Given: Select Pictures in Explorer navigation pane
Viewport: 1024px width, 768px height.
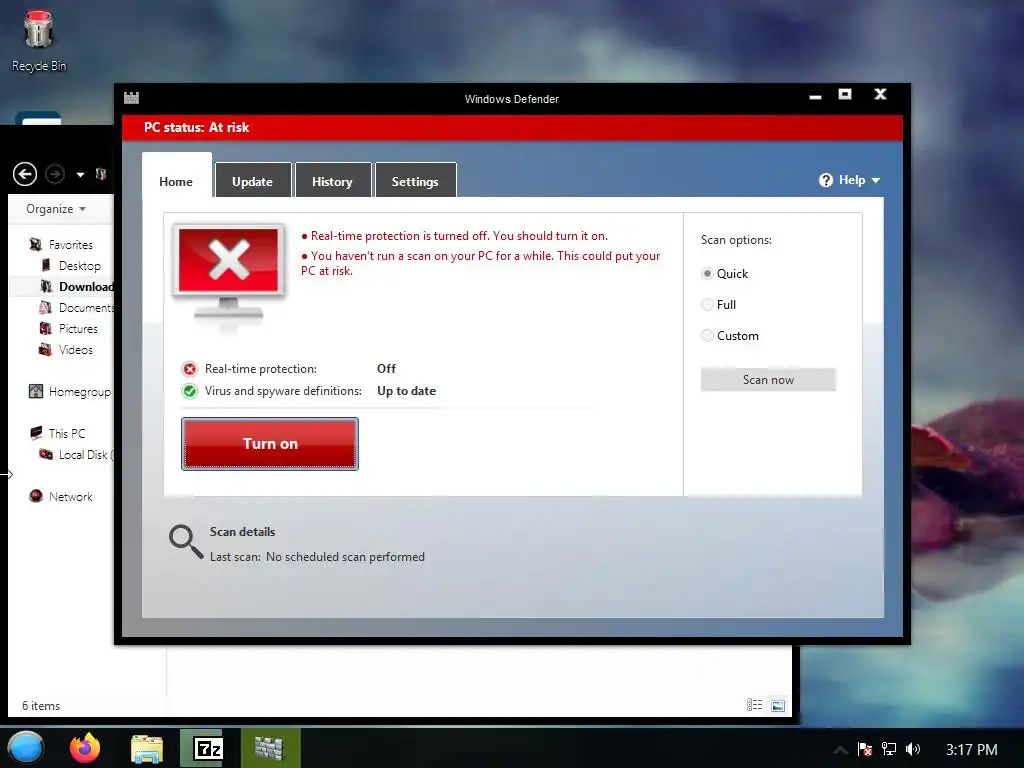Looking at the screenshot, I should (x=69, y=328).
